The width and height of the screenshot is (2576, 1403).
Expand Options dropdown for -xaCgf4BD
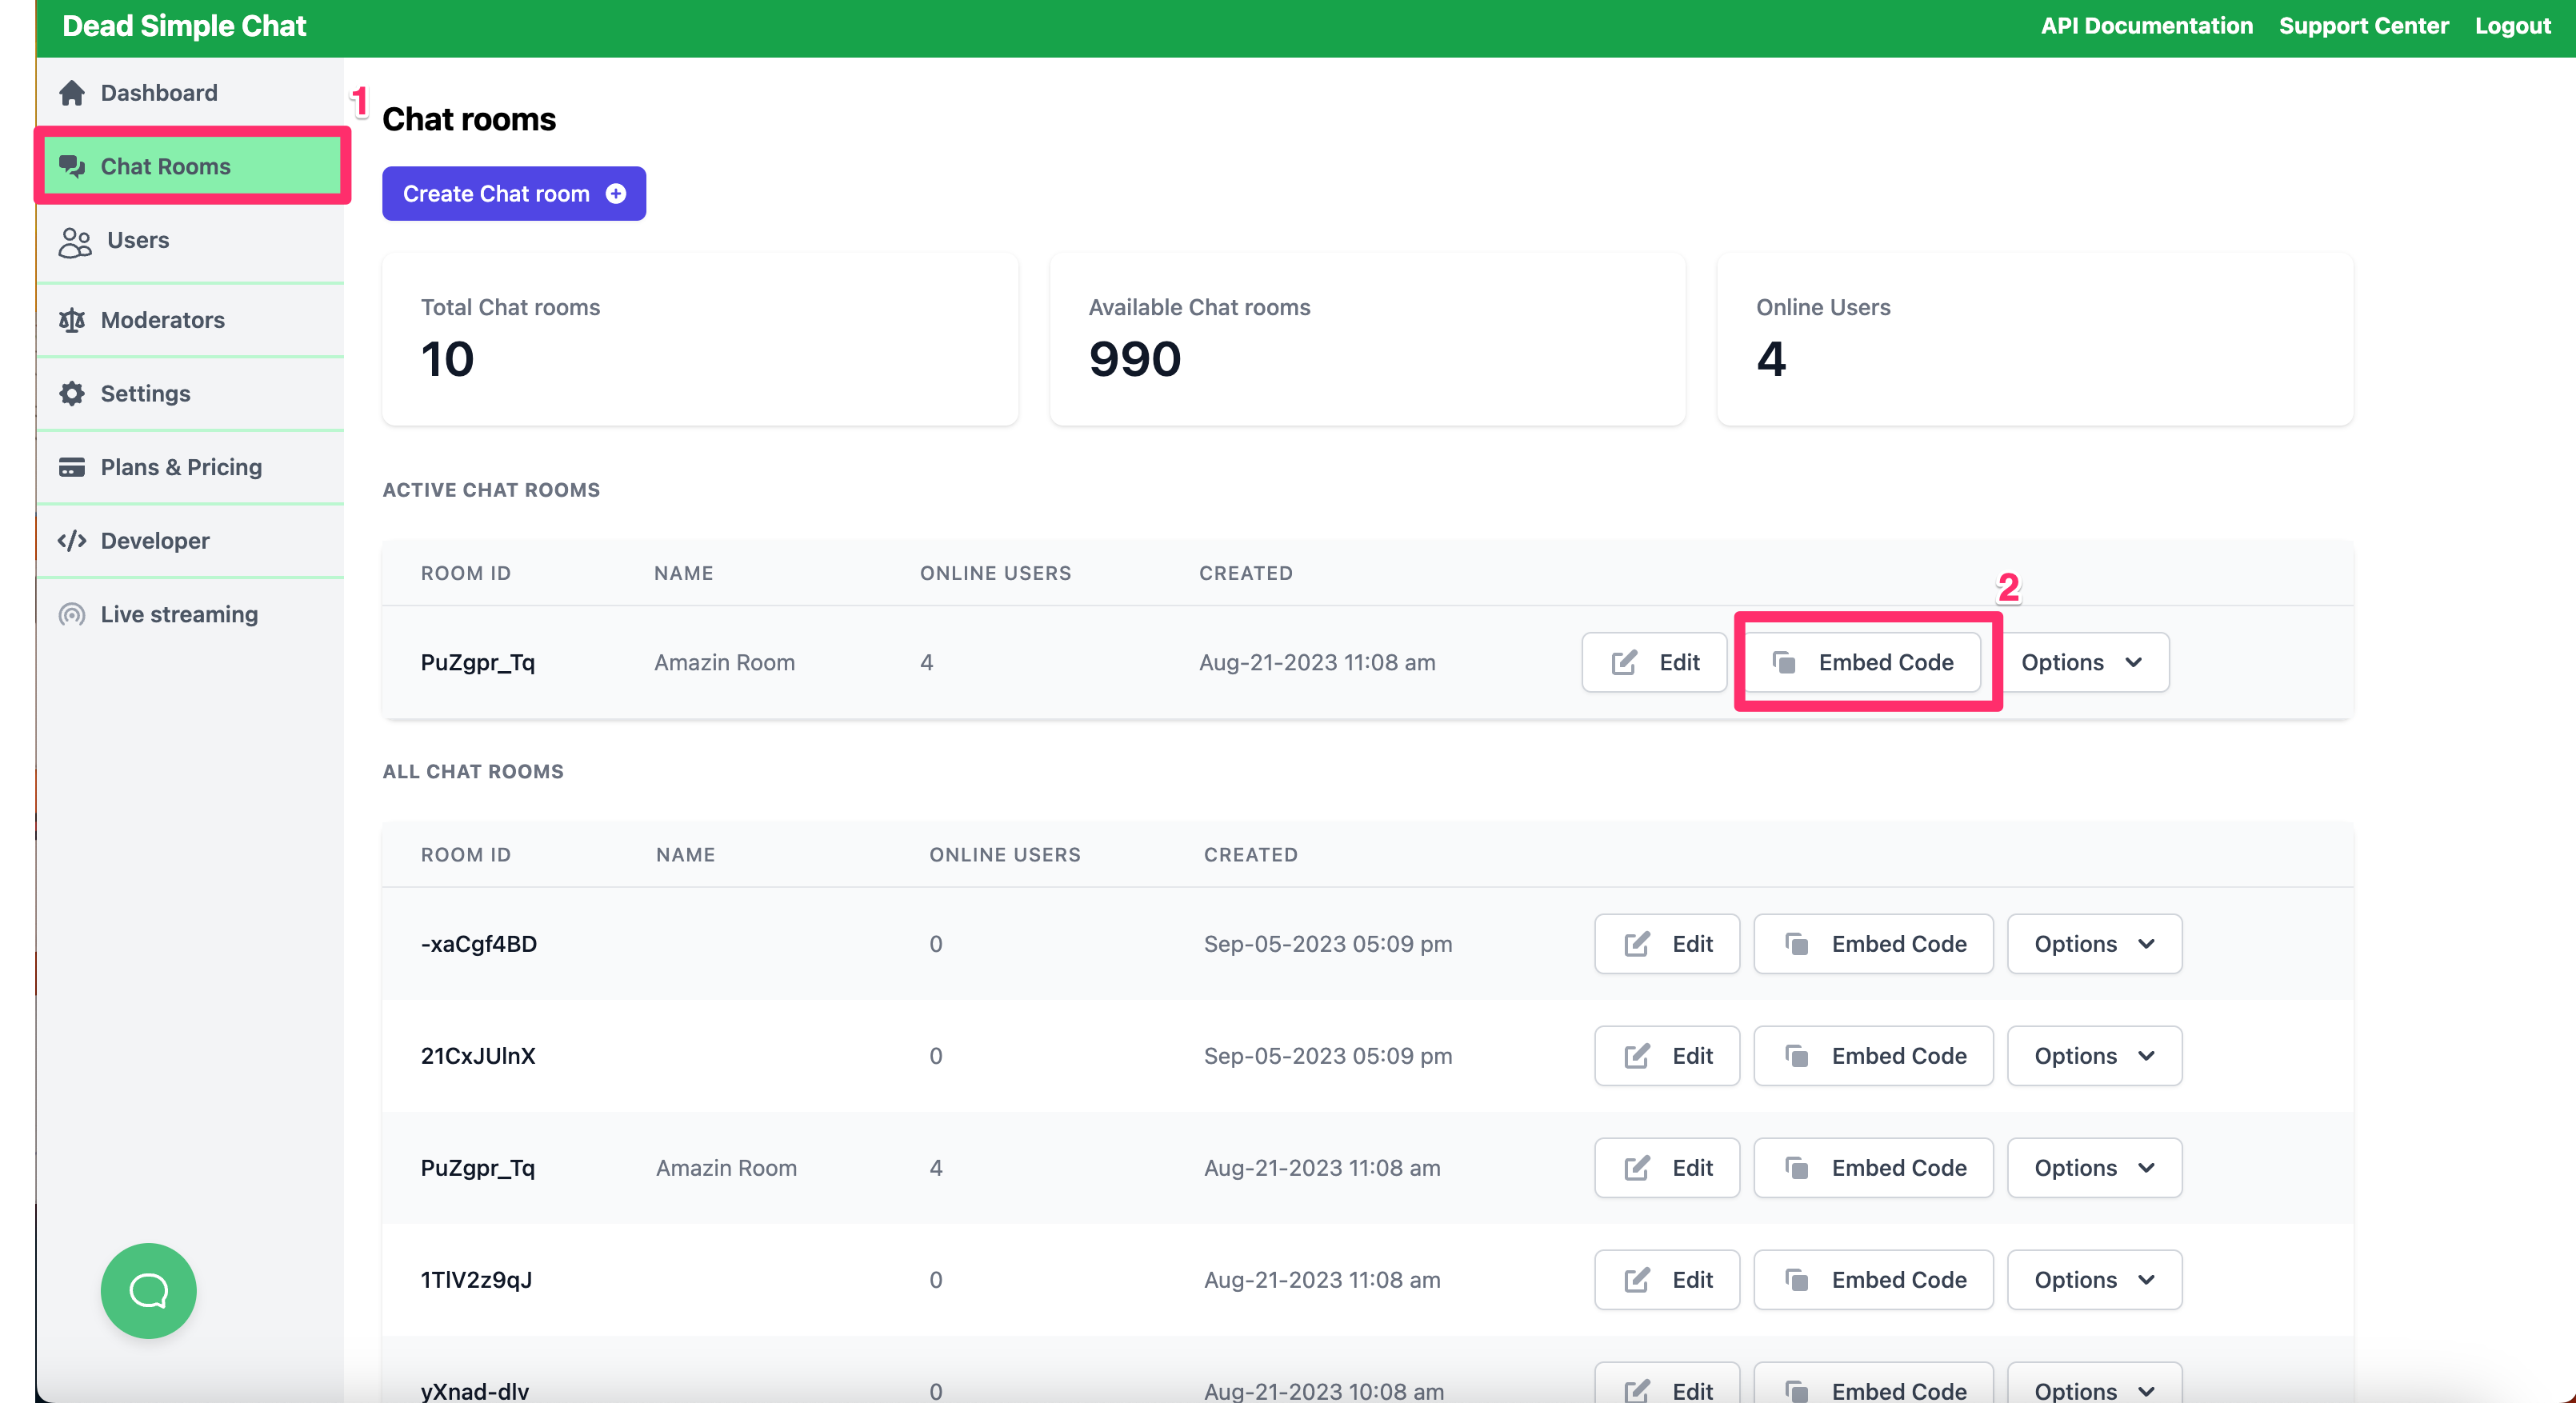point(2094,944)
